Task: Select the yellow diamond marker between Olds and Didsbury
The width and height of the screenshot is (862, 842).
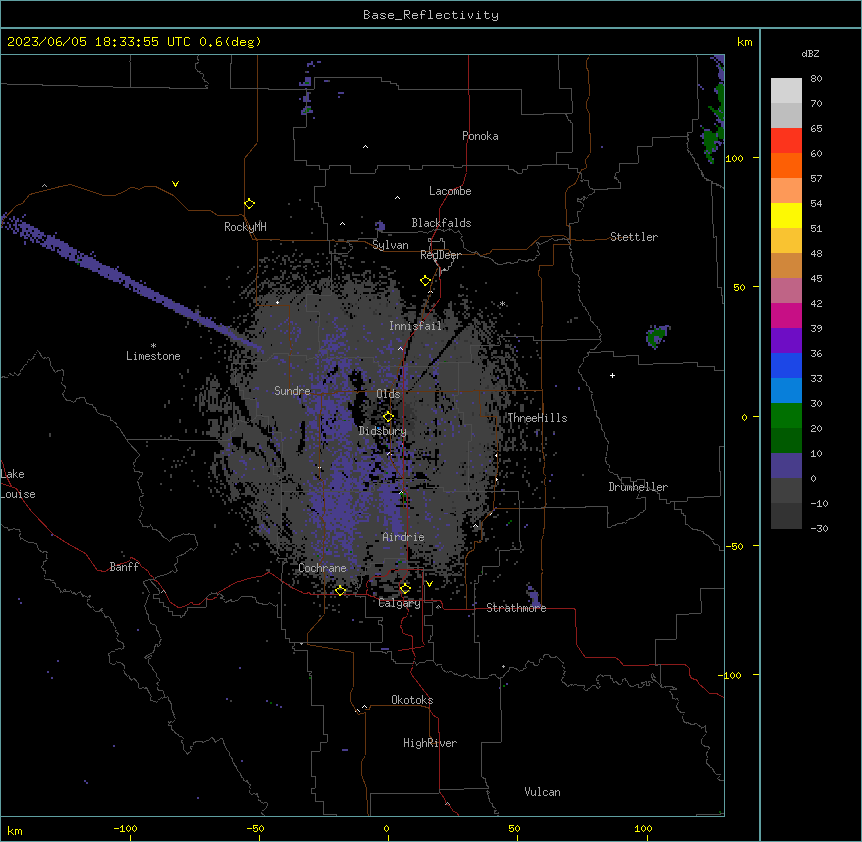Action: pyautogui.click(x=388, y=416)
